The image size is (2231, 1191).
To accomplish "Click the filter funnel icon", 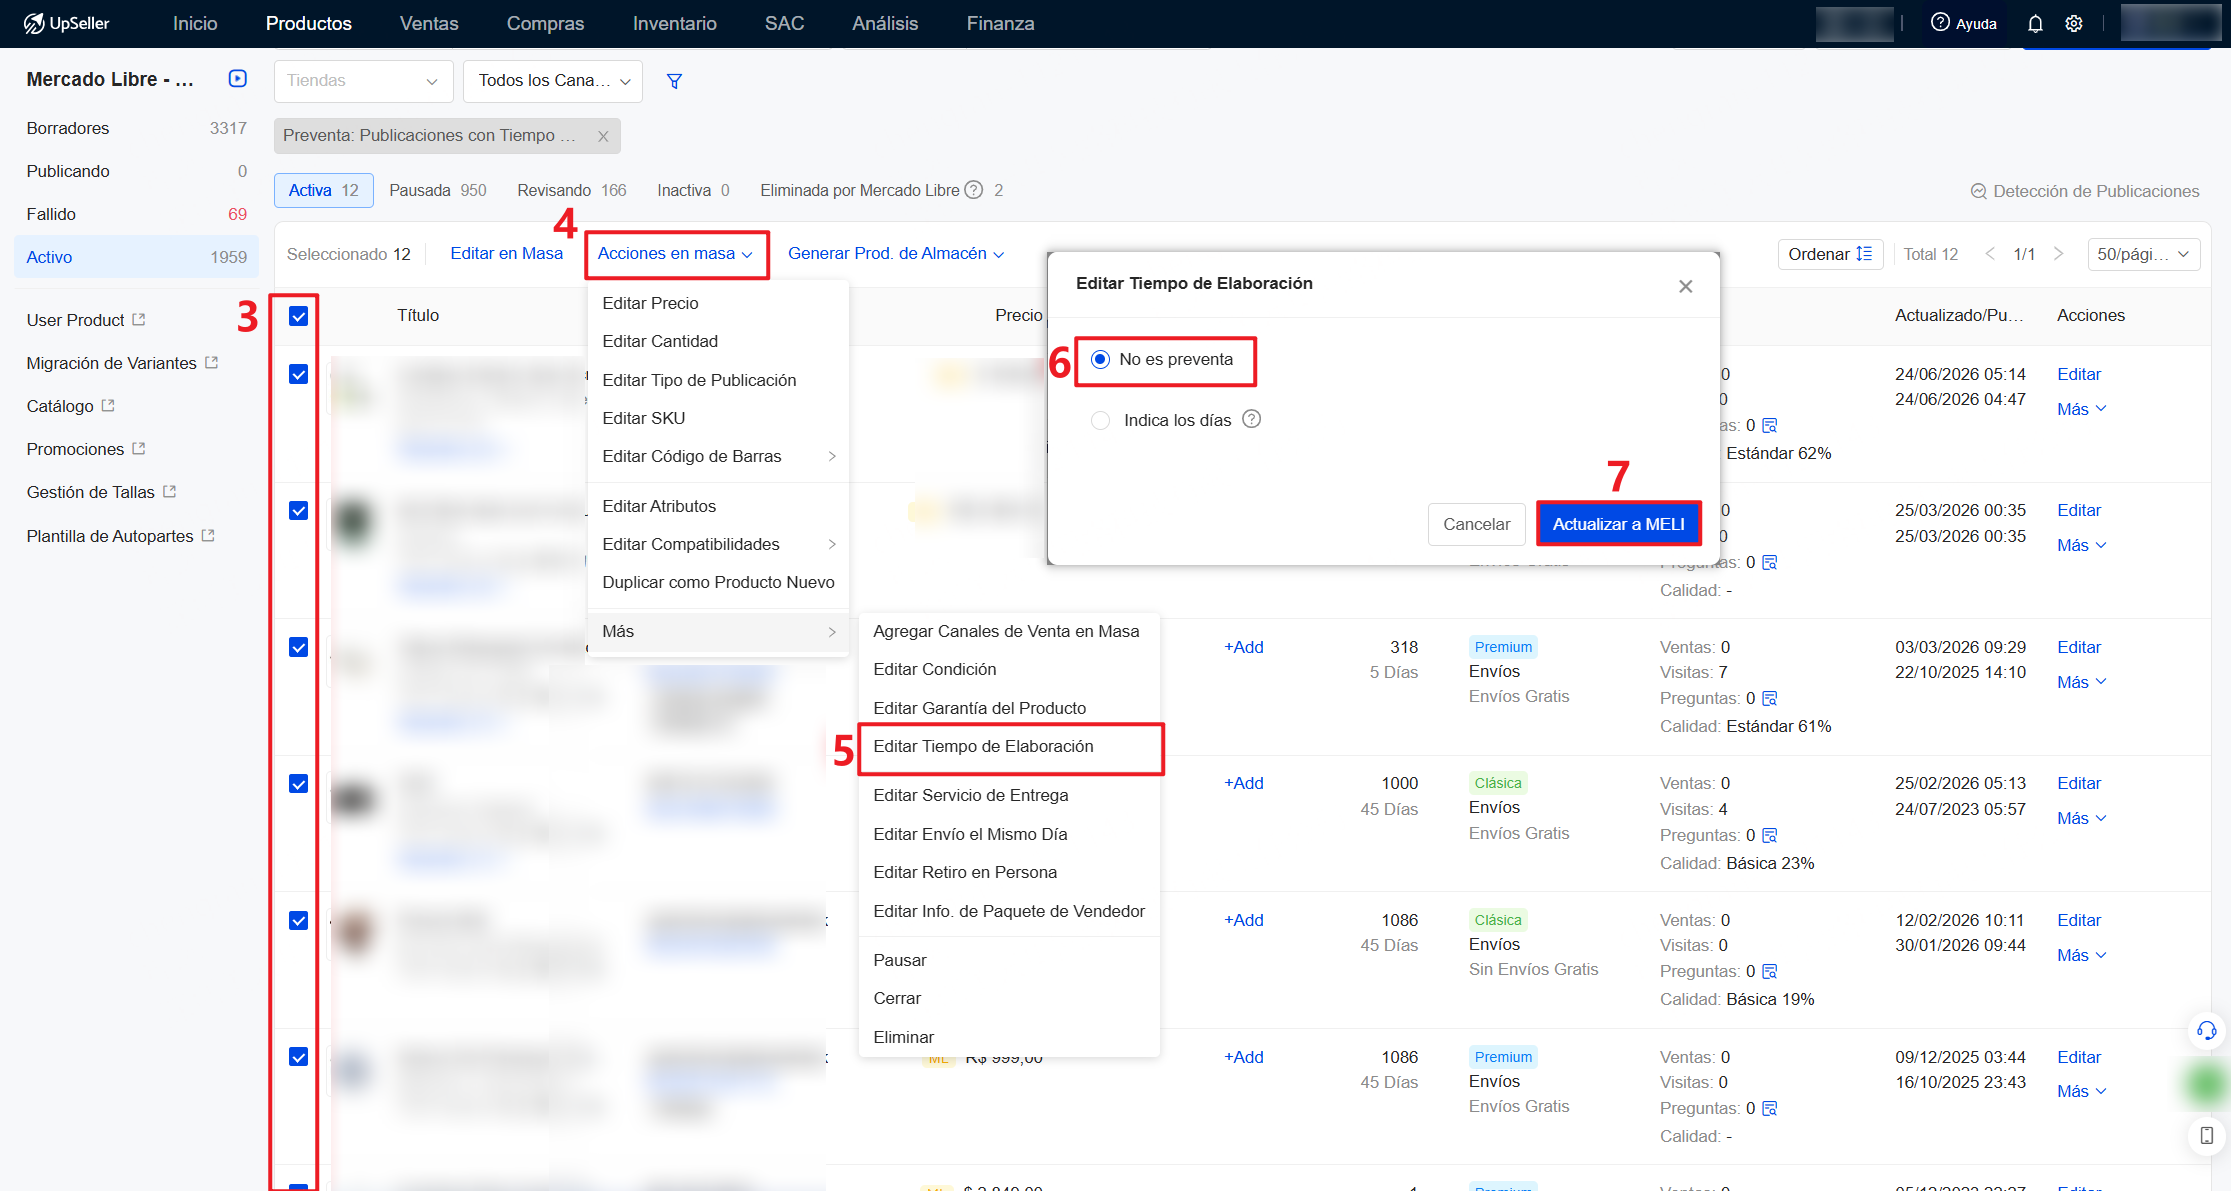I will 675,81.
